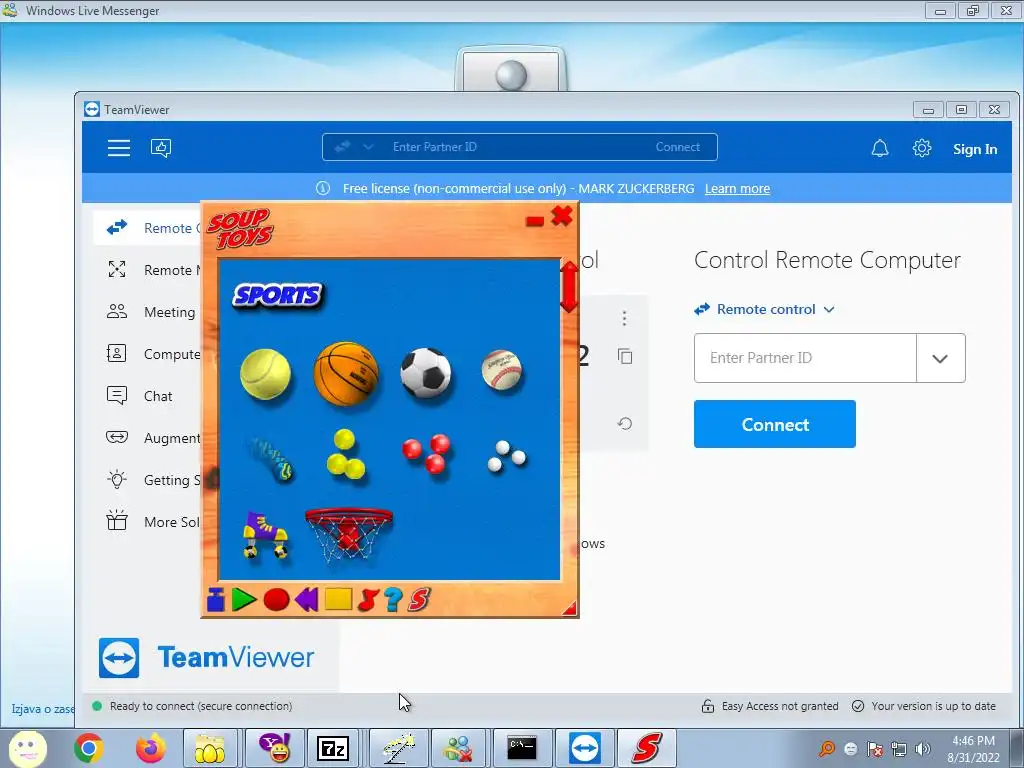Open the TeamViewer hamburger menu
This screenshot has width=1024, height=768.
click(x=119, y=148)
